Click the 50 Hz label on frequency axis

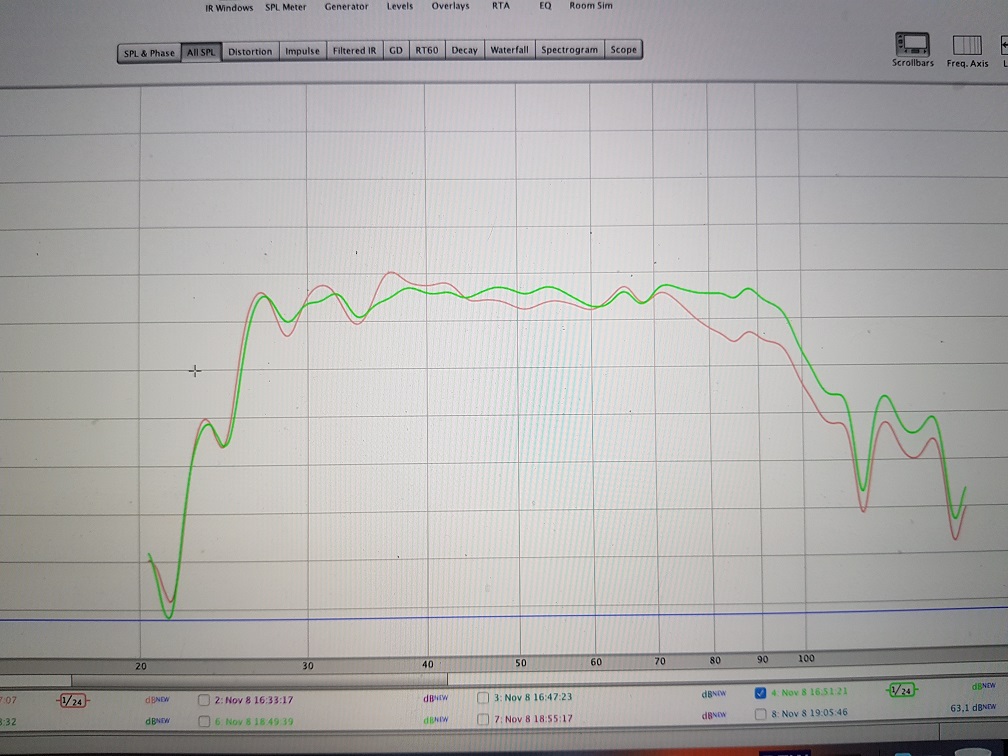(521, 663)
